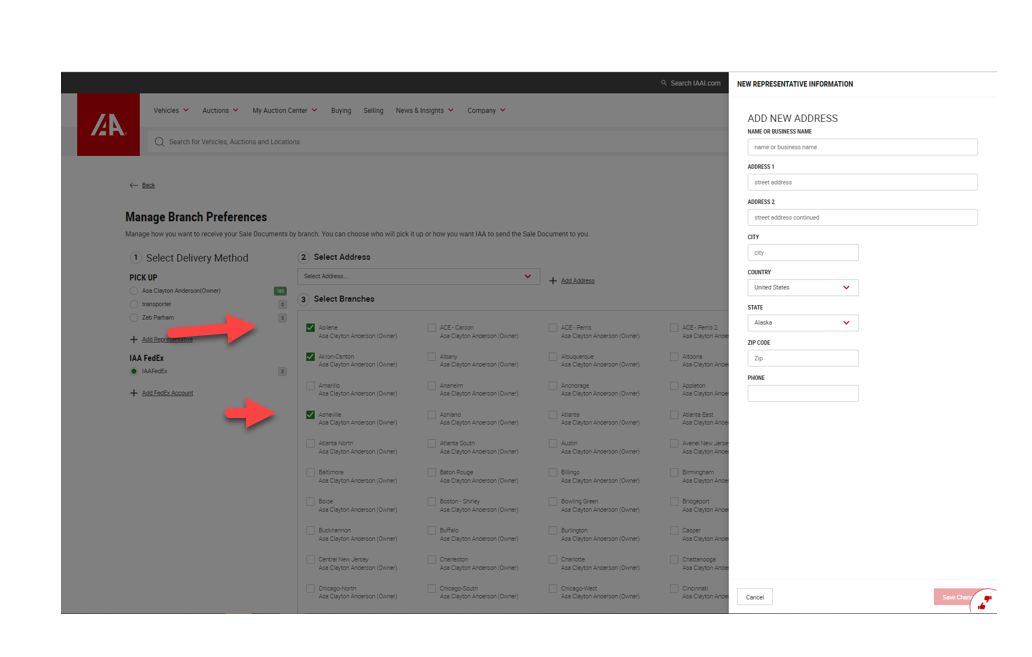Click the Zip Code input field
Image resolution: width=1032 pixels, height=657 pixels.
point(802,358)
